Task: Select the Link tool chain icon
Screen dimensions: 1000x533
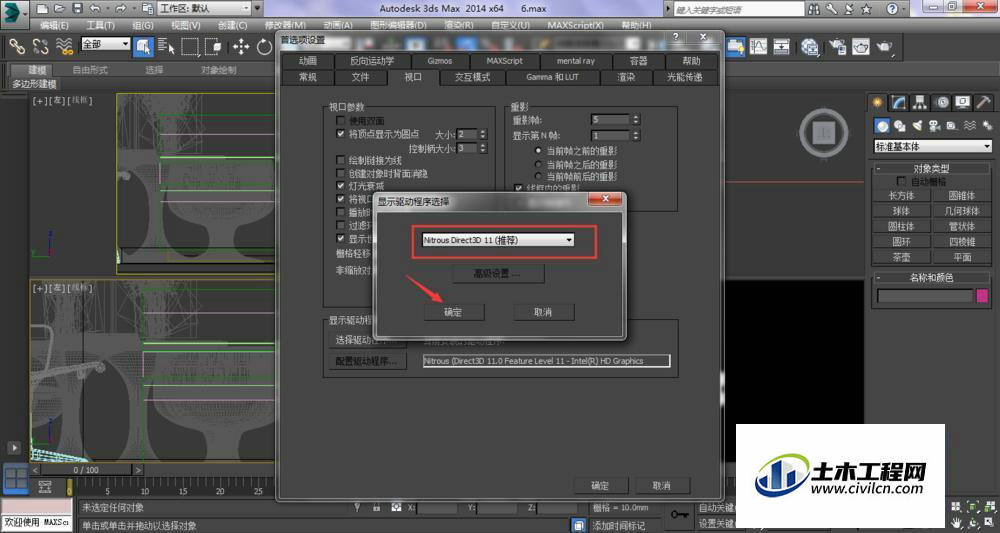Action: point(17,46)
